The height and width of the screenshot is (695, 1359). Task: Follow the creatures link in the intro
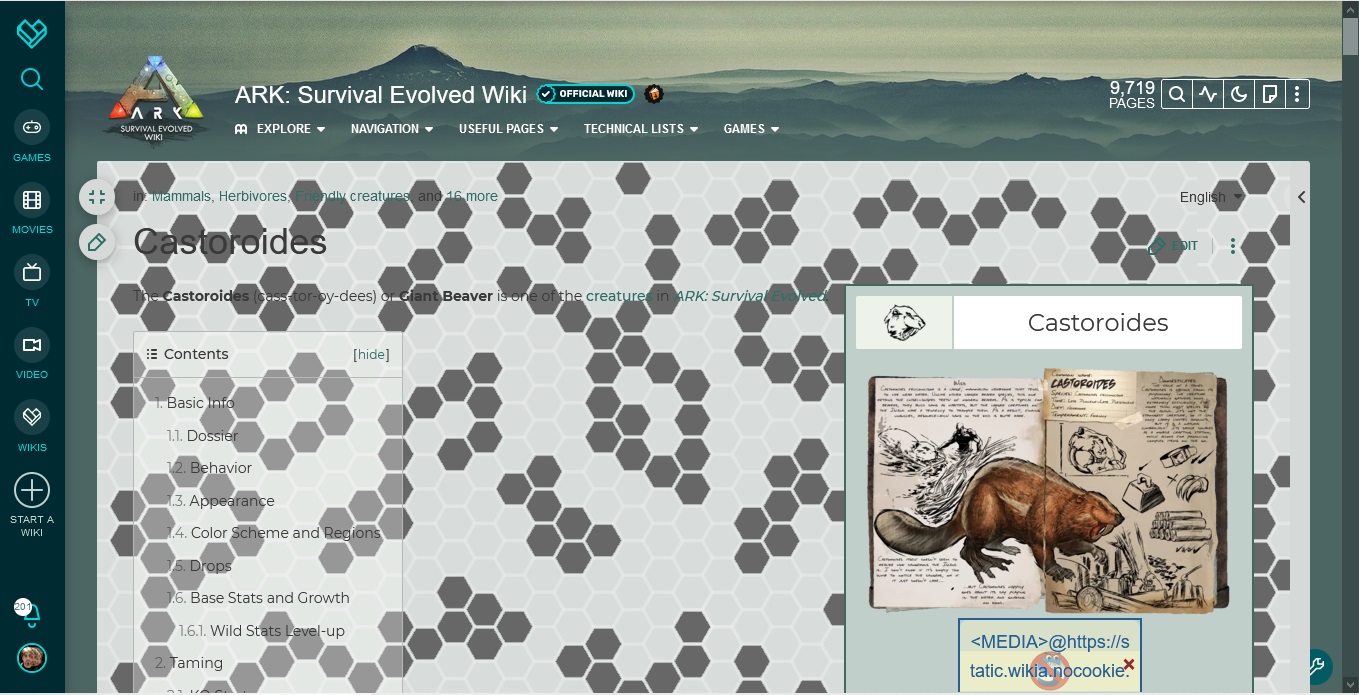619,296
